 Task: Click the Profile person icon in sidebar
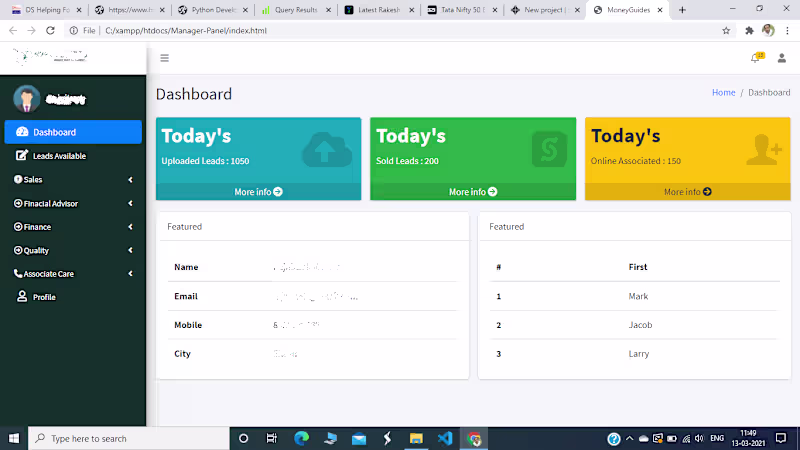(x=22, y=296)
